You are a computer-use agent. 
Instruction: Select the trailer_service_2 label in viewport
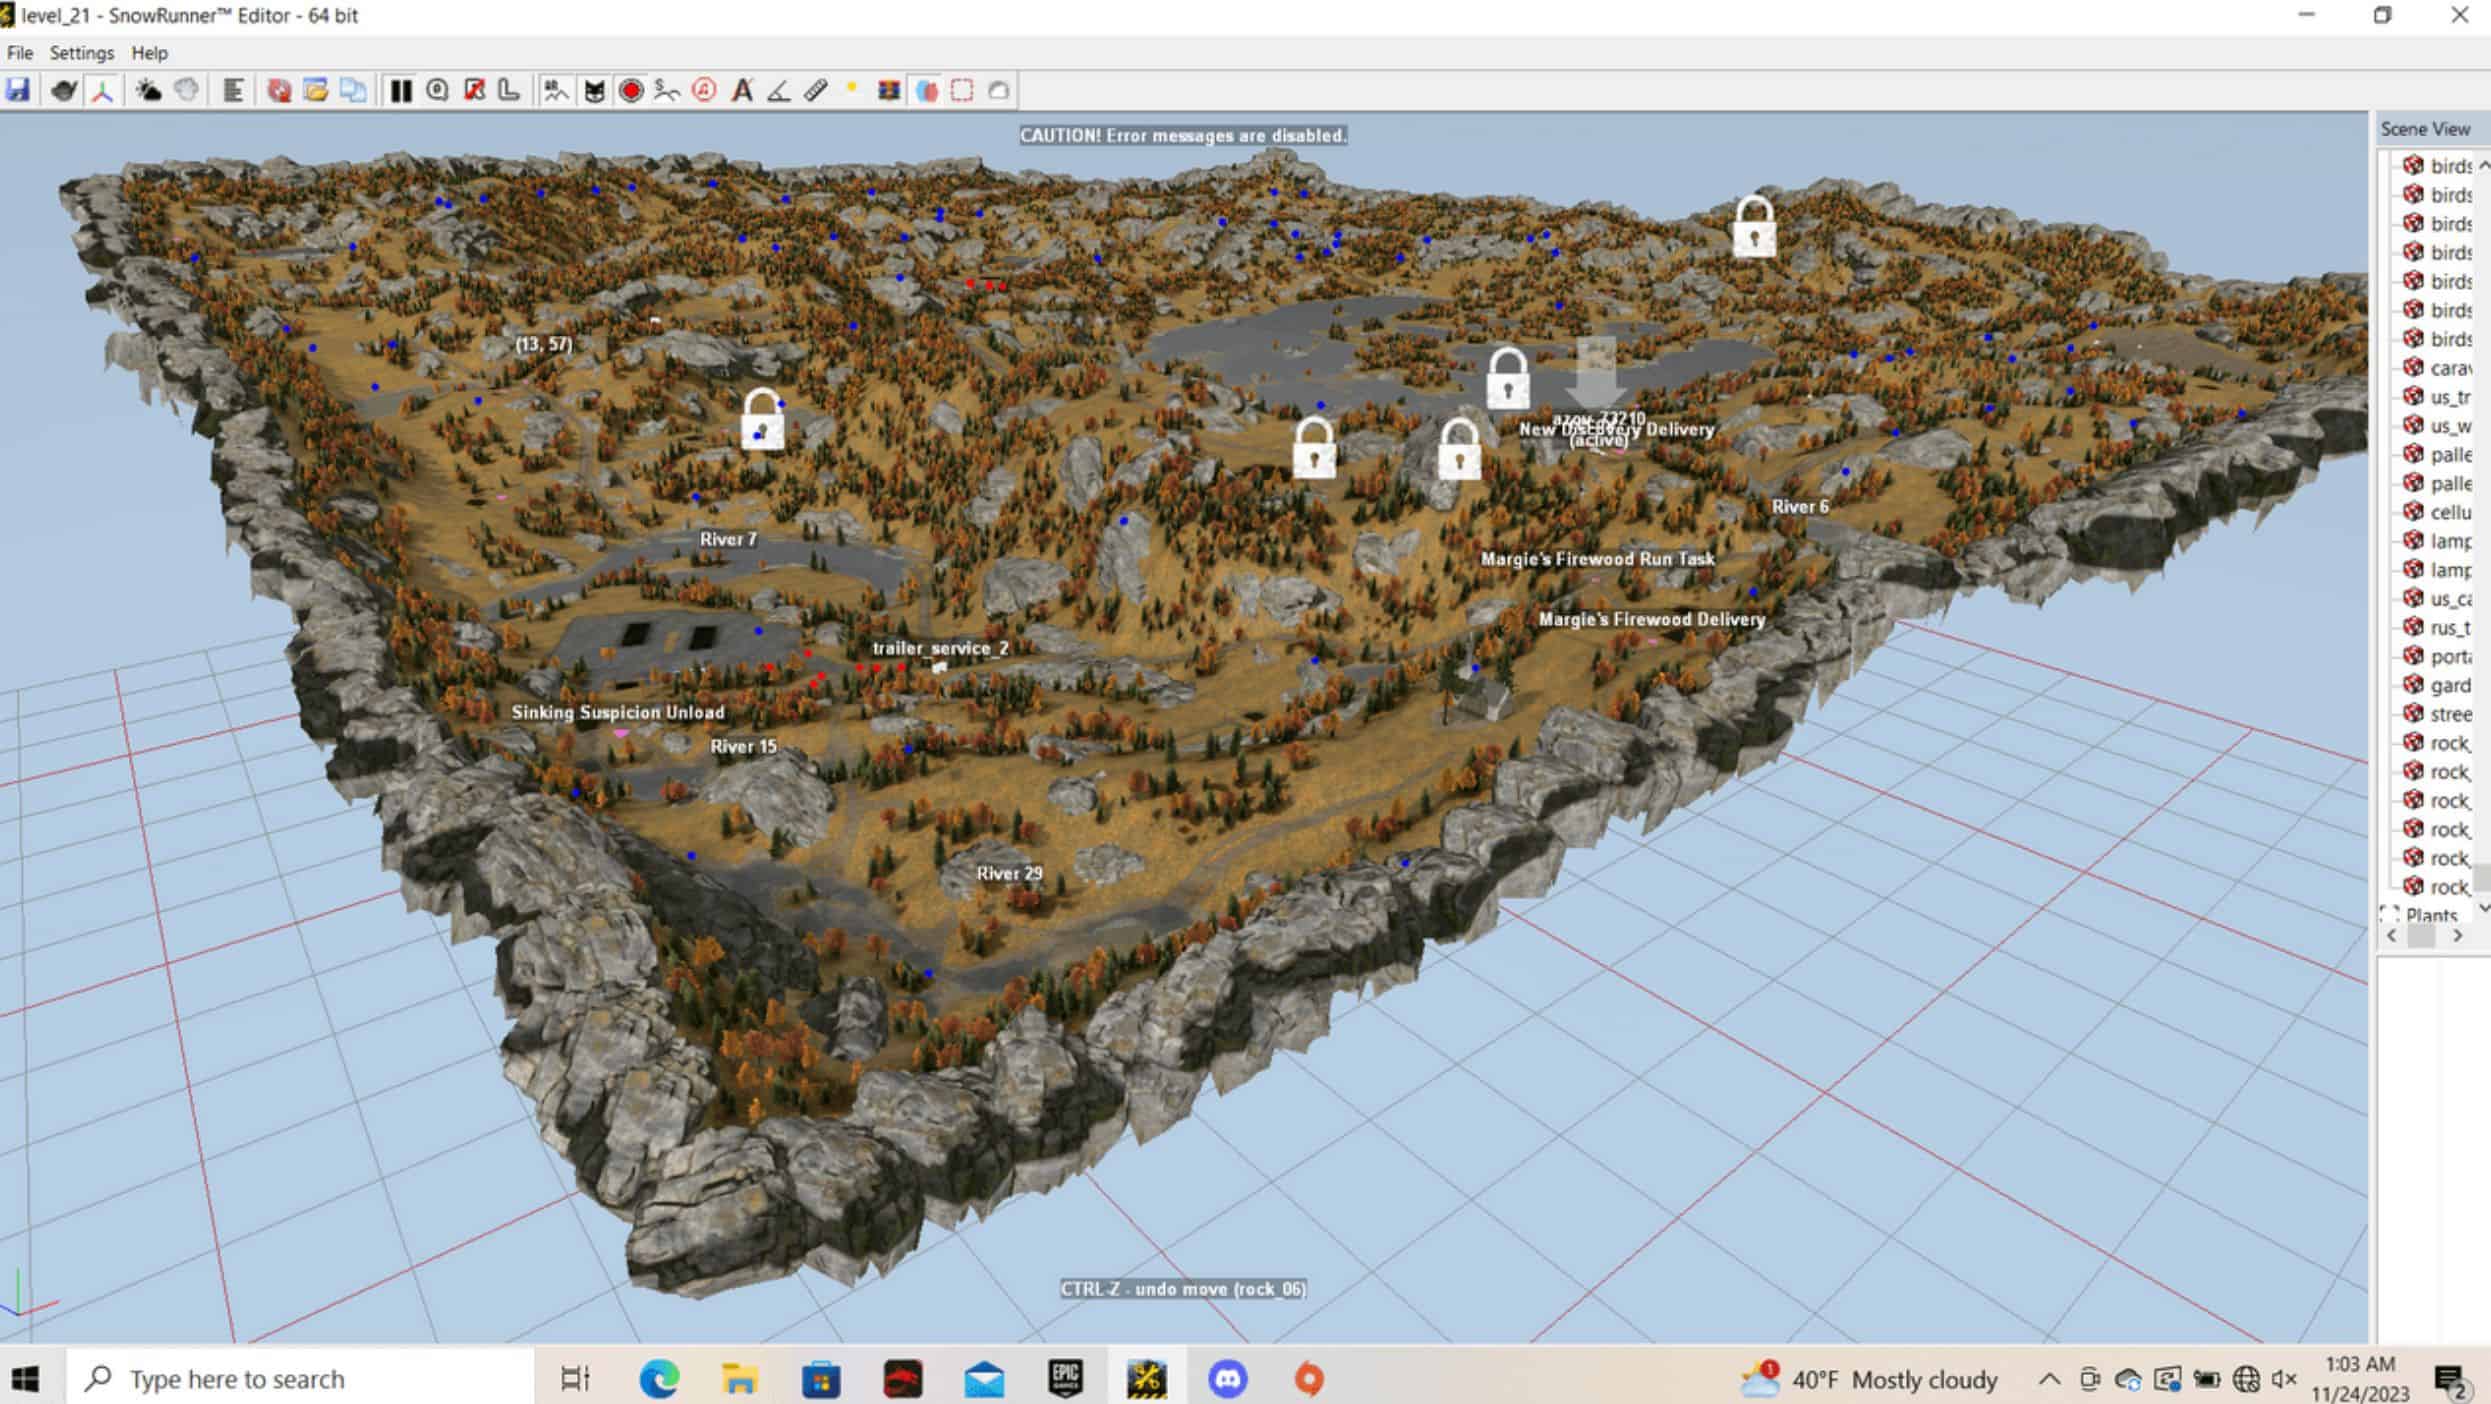940,648
